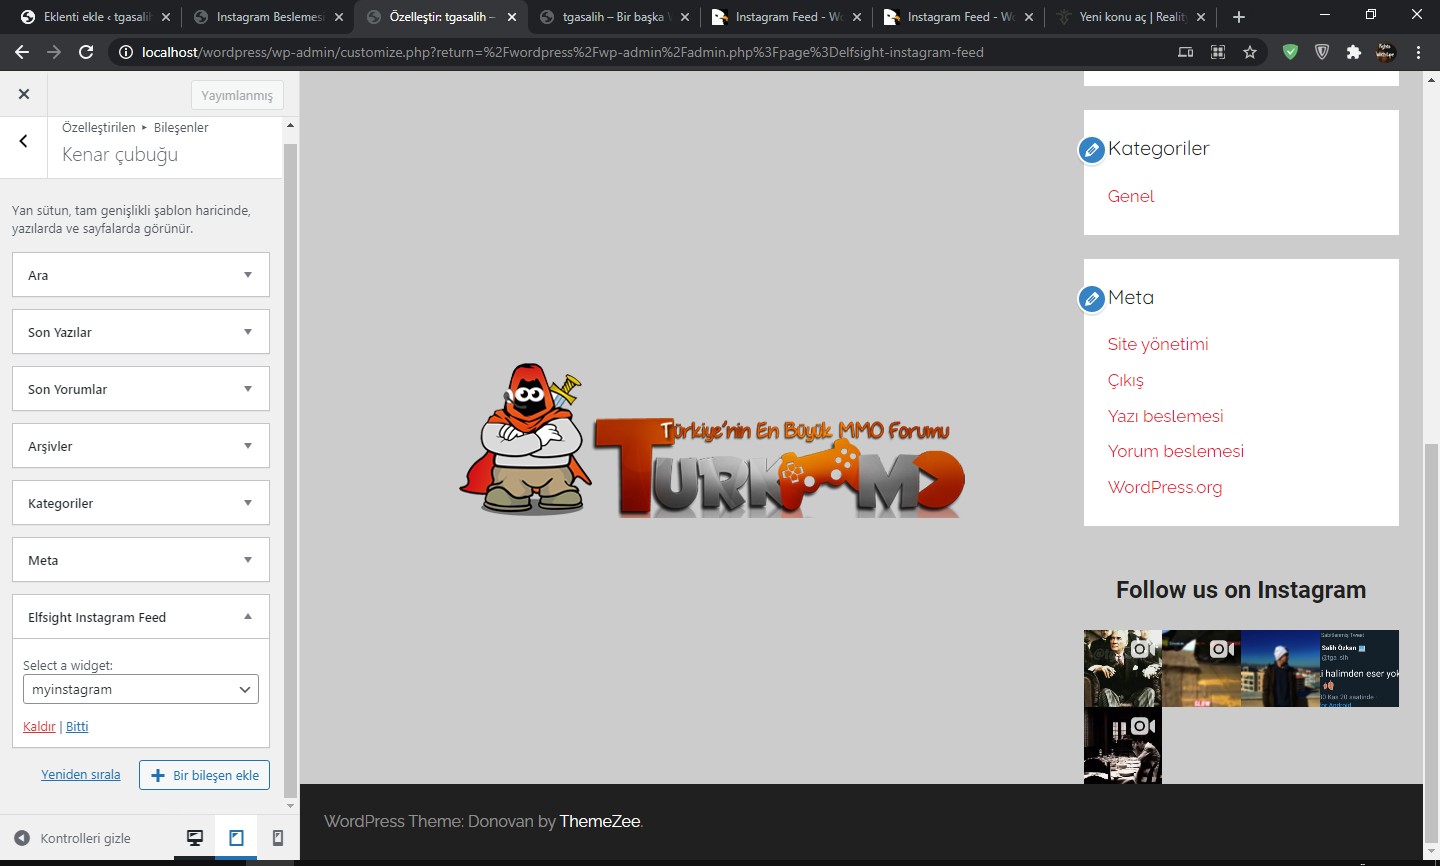The image size is (1440, 866).
Task: Click the Çıkış link
Action: [1126, 381]
